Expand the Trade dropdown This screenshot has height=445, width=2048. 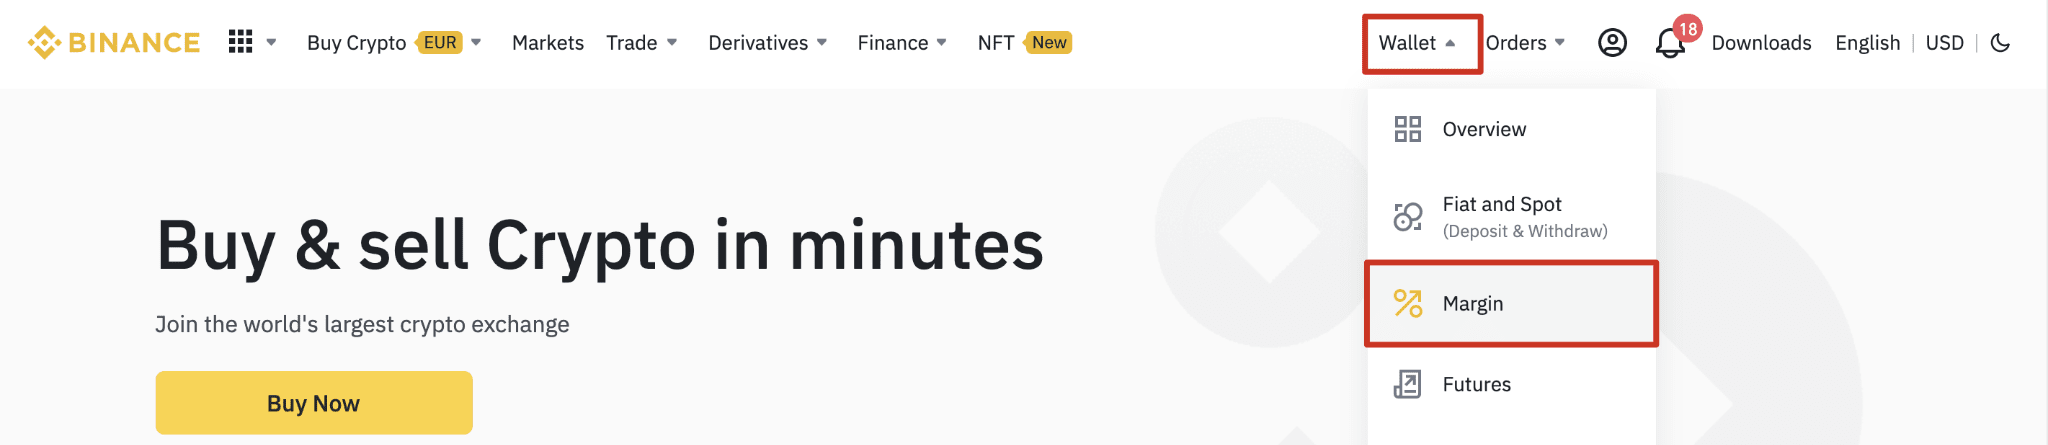(642, 43)
